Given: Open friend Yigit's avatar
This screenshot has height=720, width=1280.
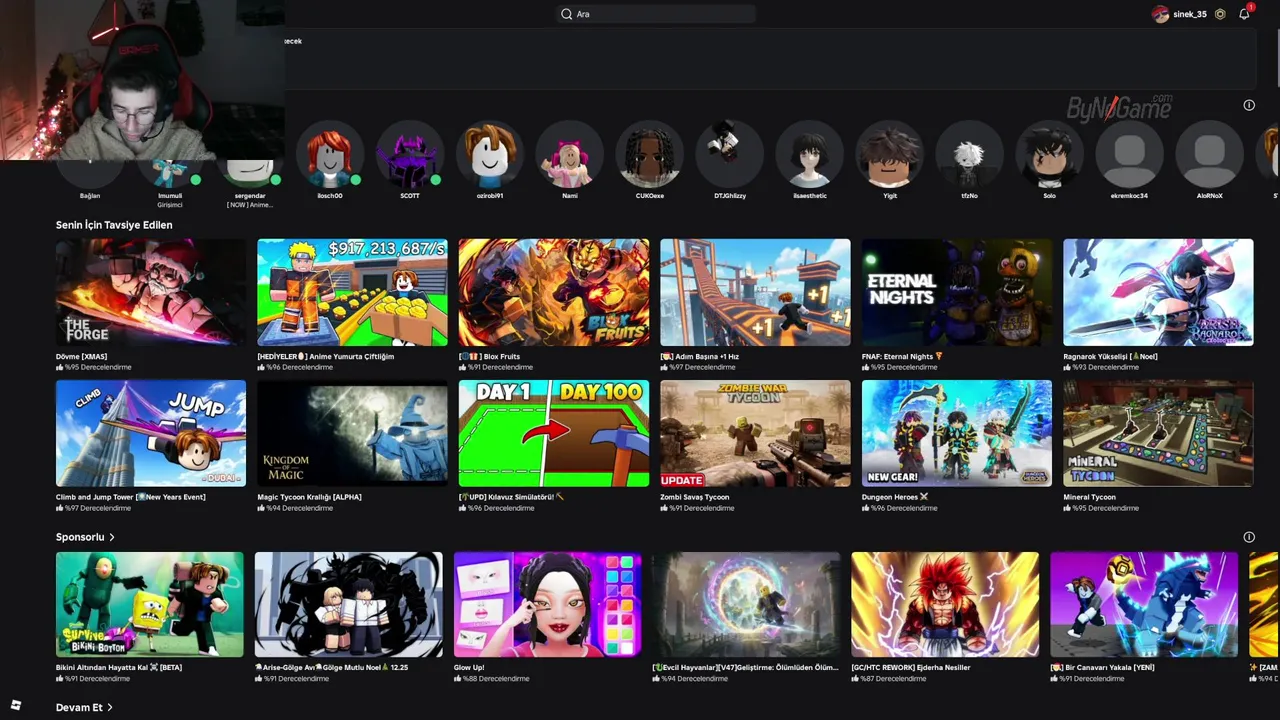Looking at the screenshot, I should [890, 154].
